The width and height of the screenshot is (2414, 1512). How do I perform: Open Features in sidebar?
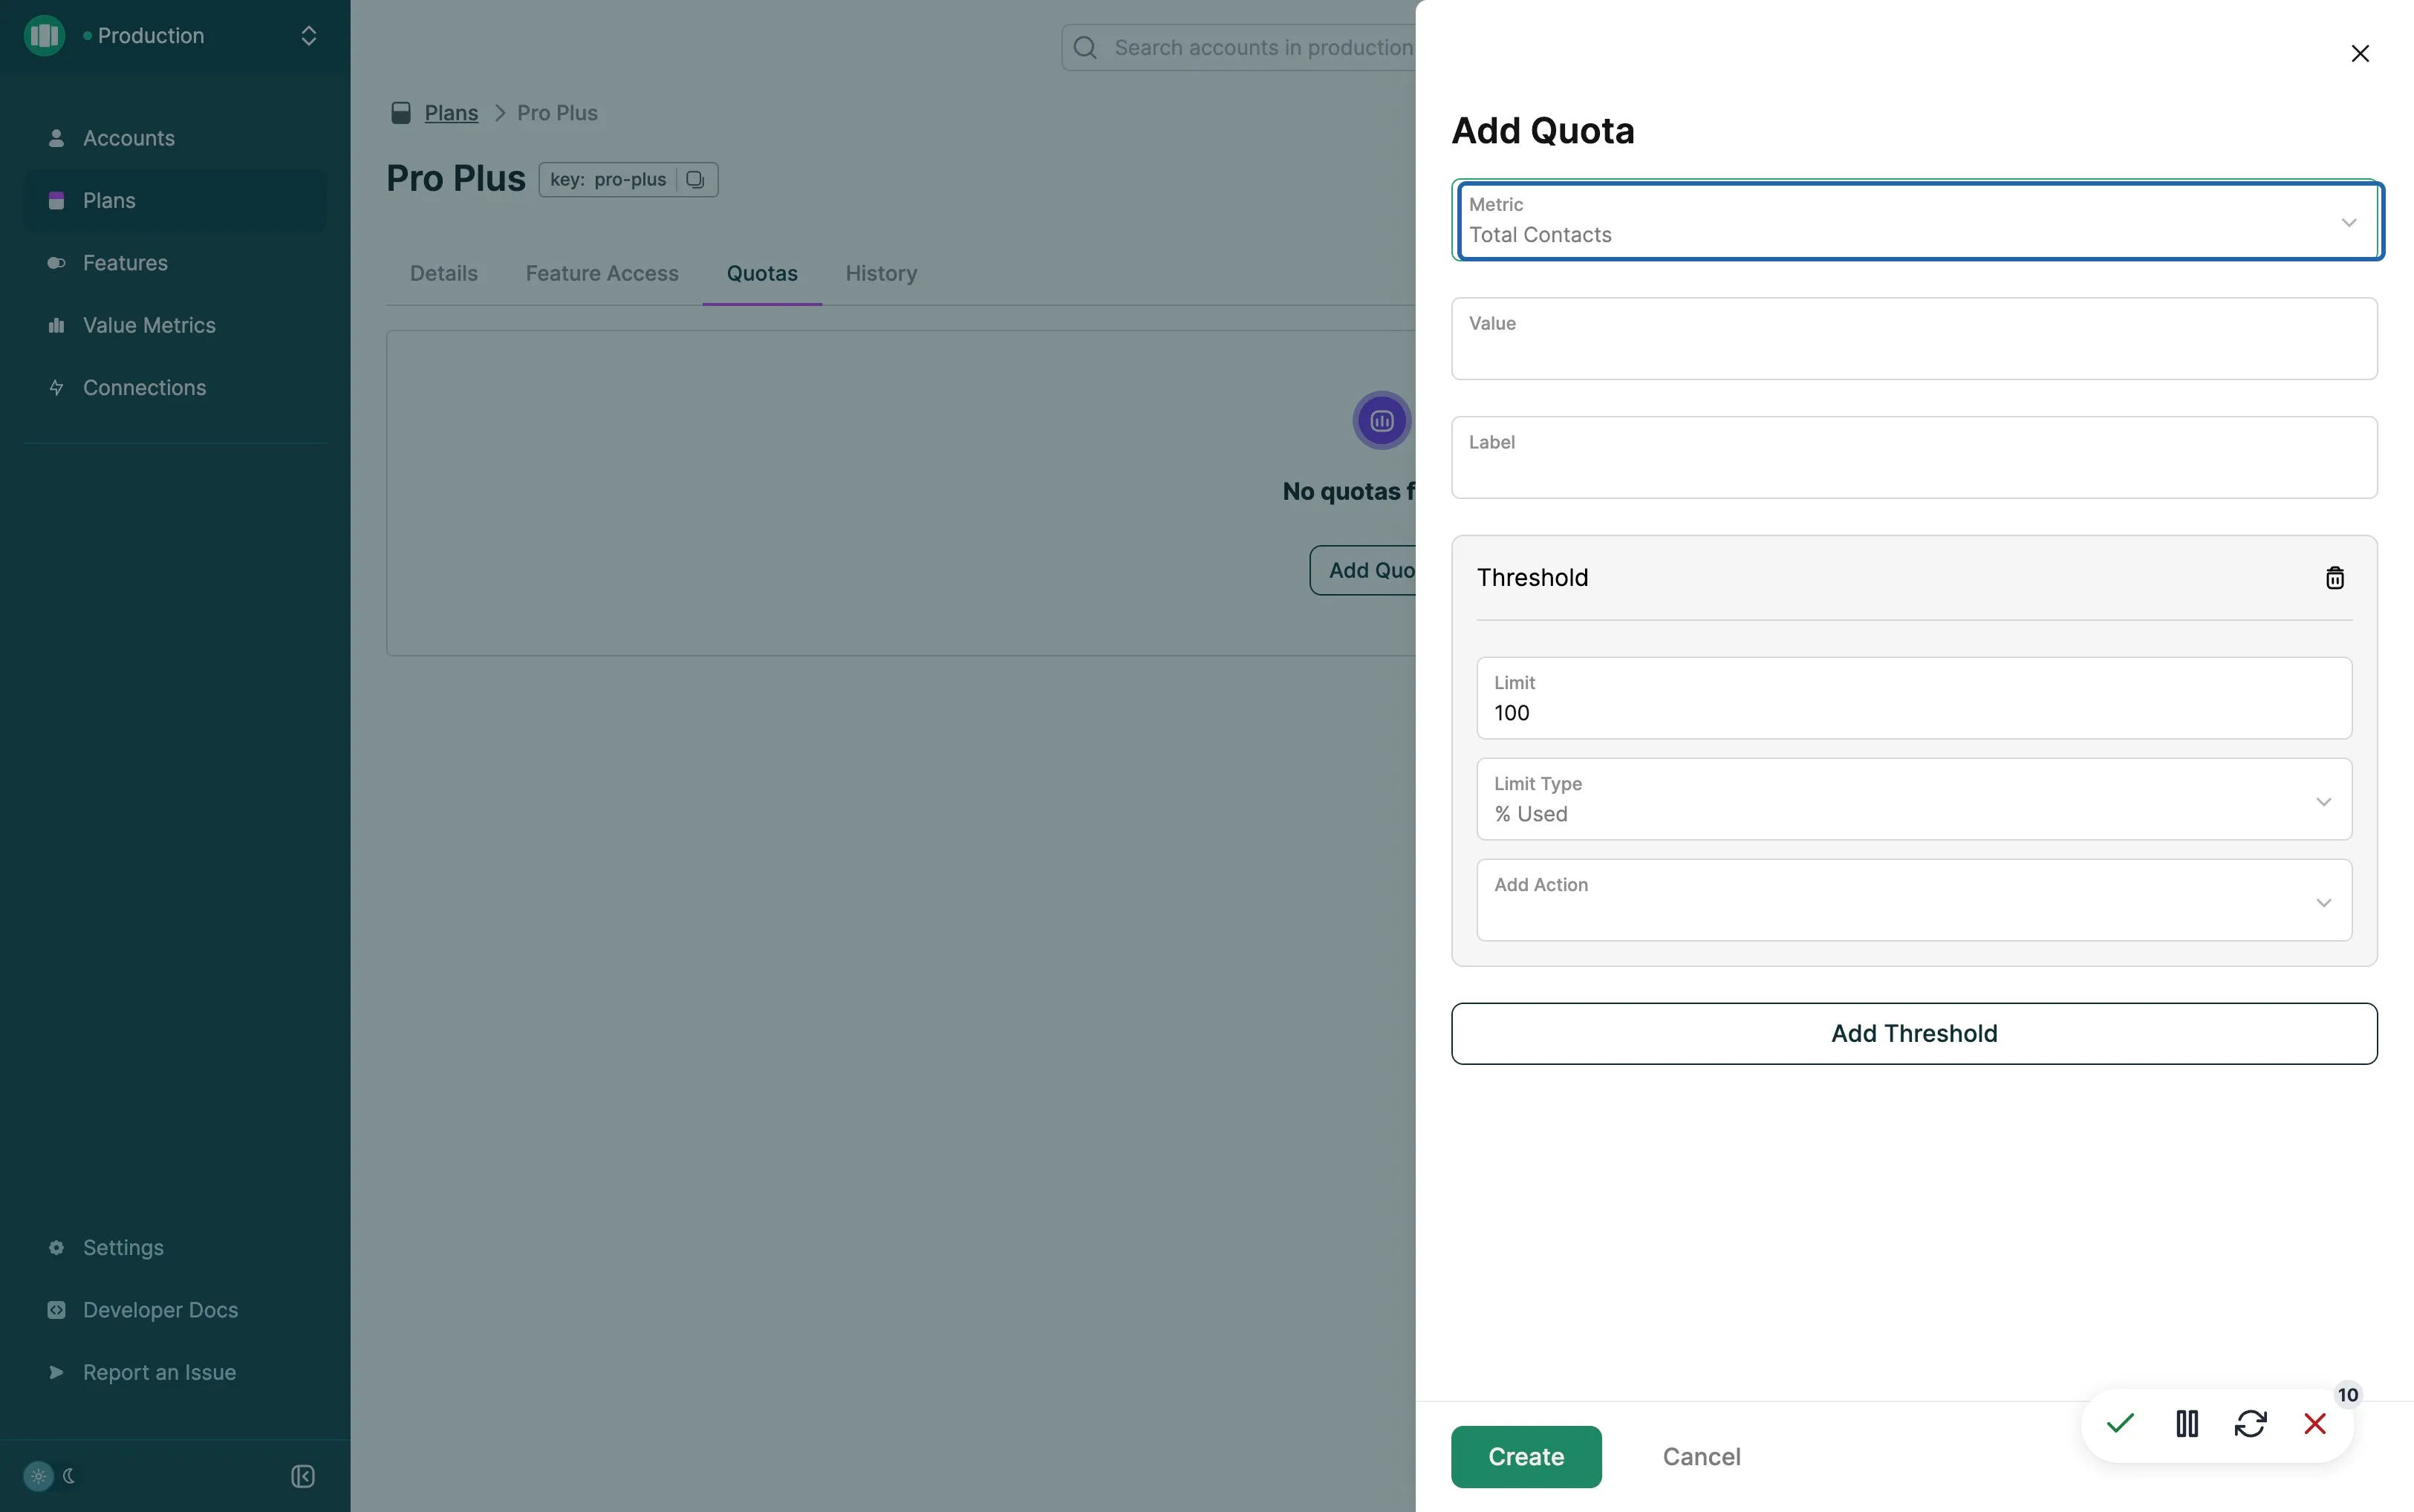pos(175,263)
